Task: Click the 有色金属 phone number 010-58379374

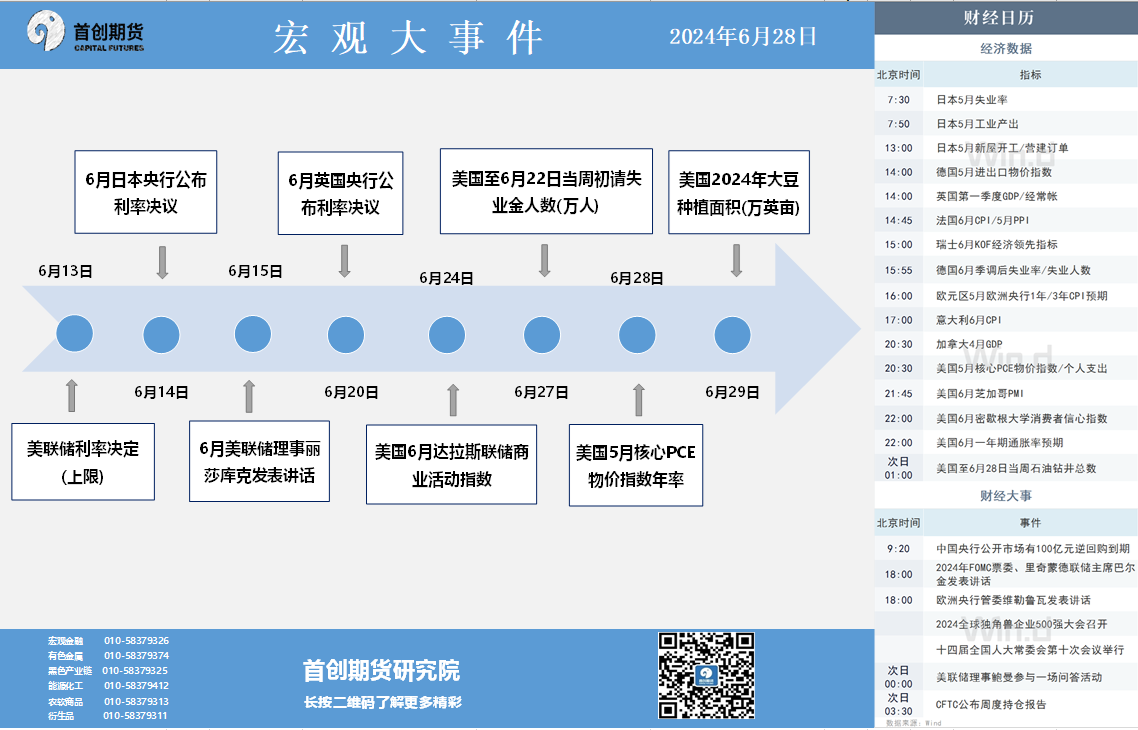Action: pyautogui.click(x=136, y=656)
